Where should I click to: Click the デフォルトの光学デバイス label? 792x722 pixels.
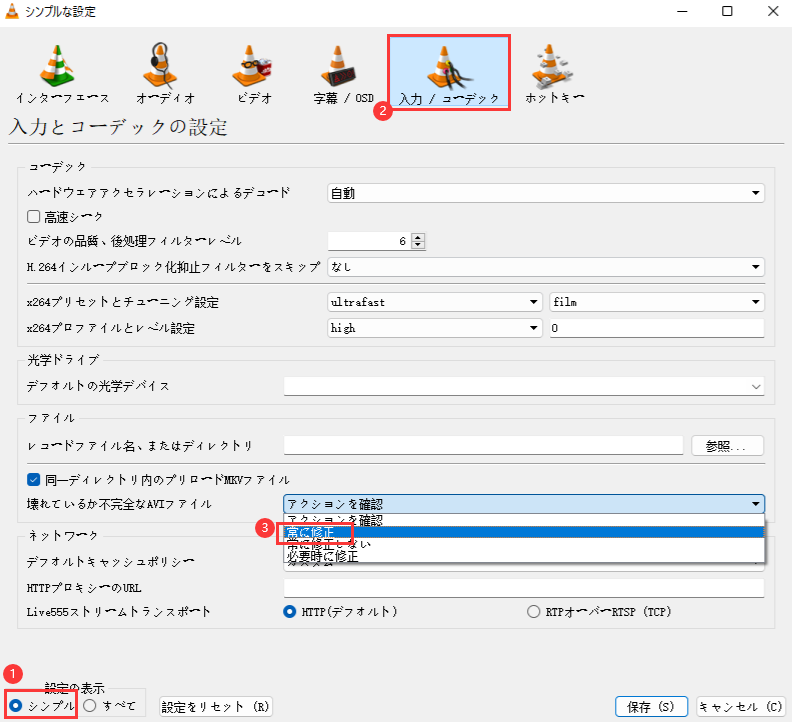[x=98, y=386]
